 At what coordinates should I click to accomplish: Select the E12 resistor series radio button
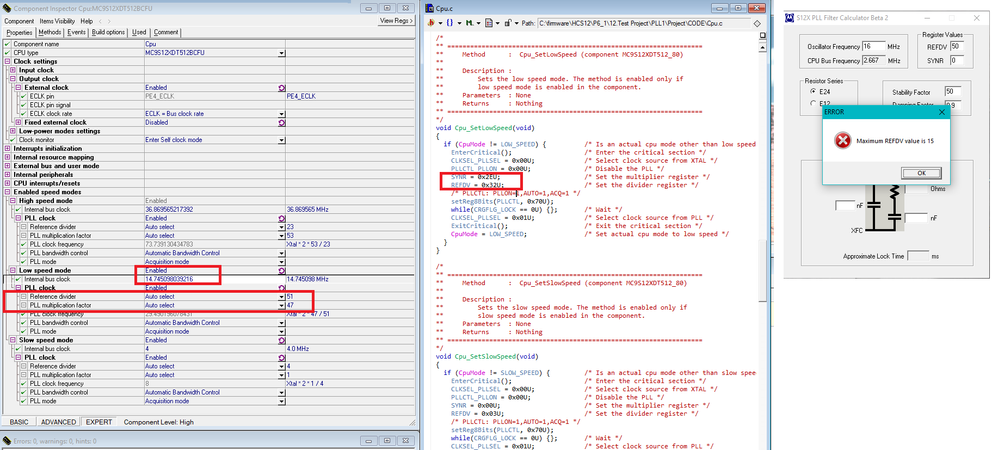tap(813, 102)
